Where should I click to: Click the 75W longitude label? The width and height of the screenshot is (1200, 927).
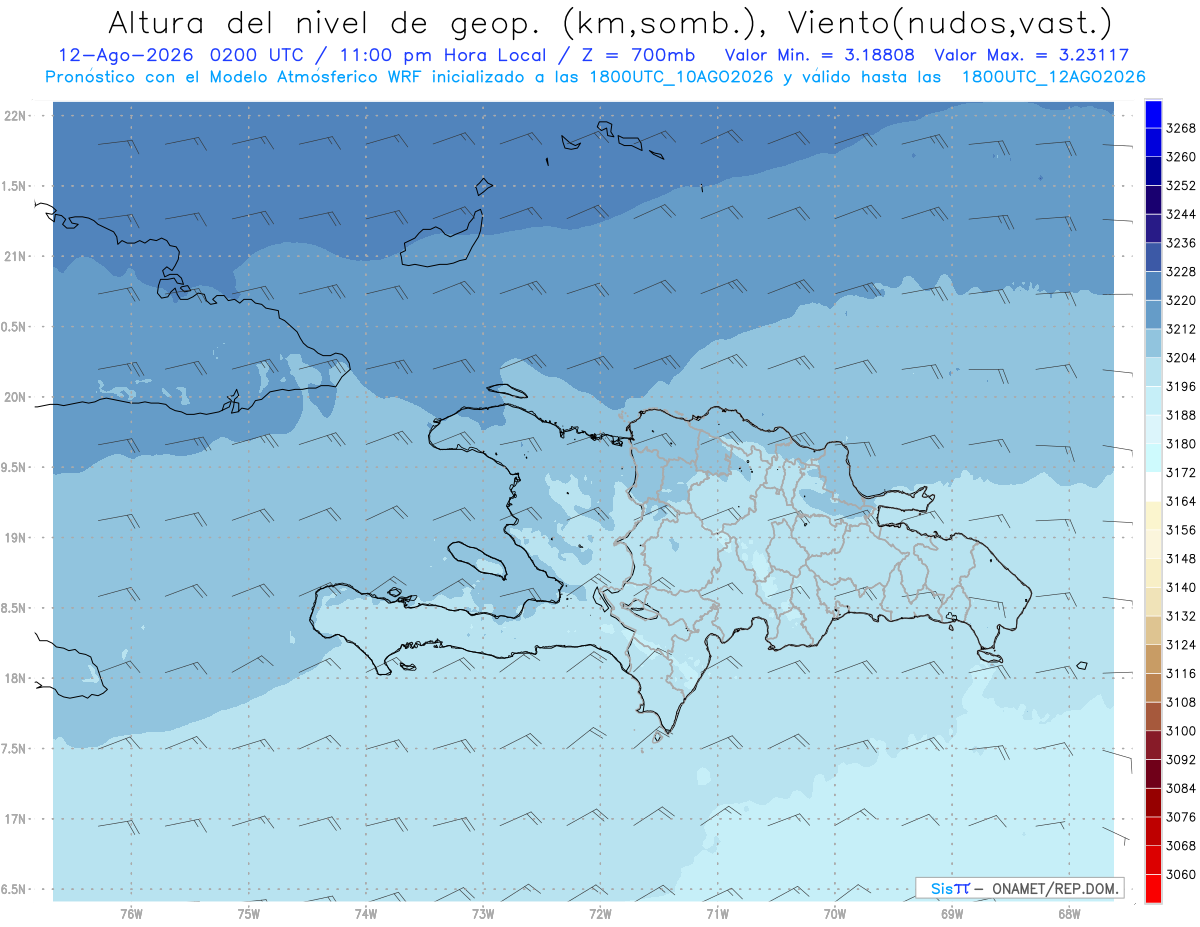(x=249, y=915)
